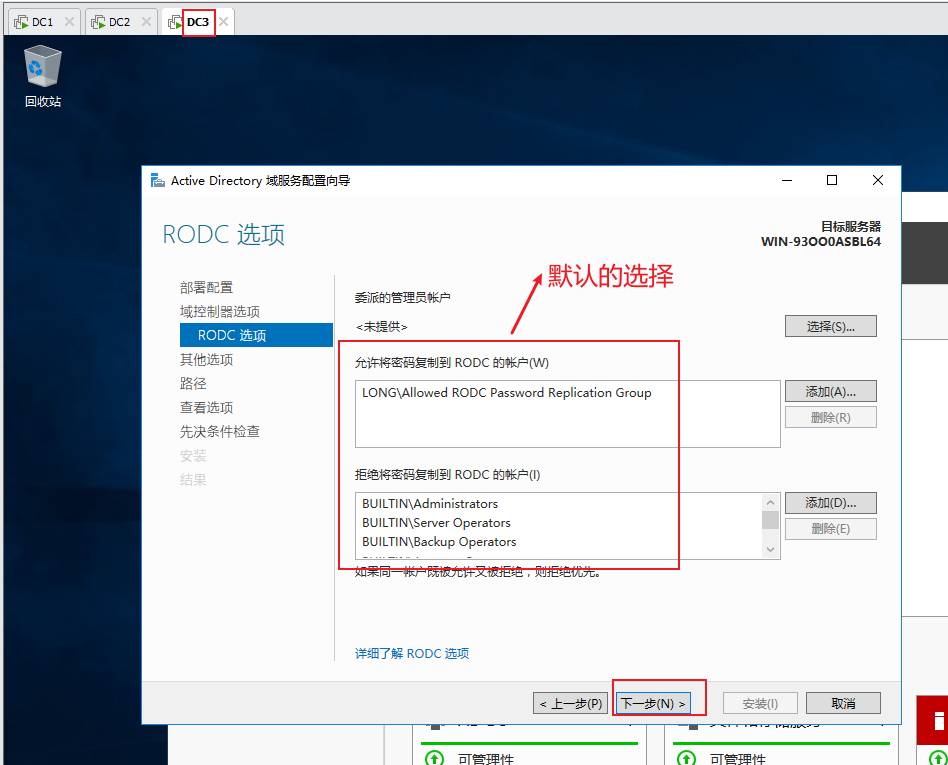Switch to the DC2 tab
This screenshot has width=948, height=765.
click(119, 22)
